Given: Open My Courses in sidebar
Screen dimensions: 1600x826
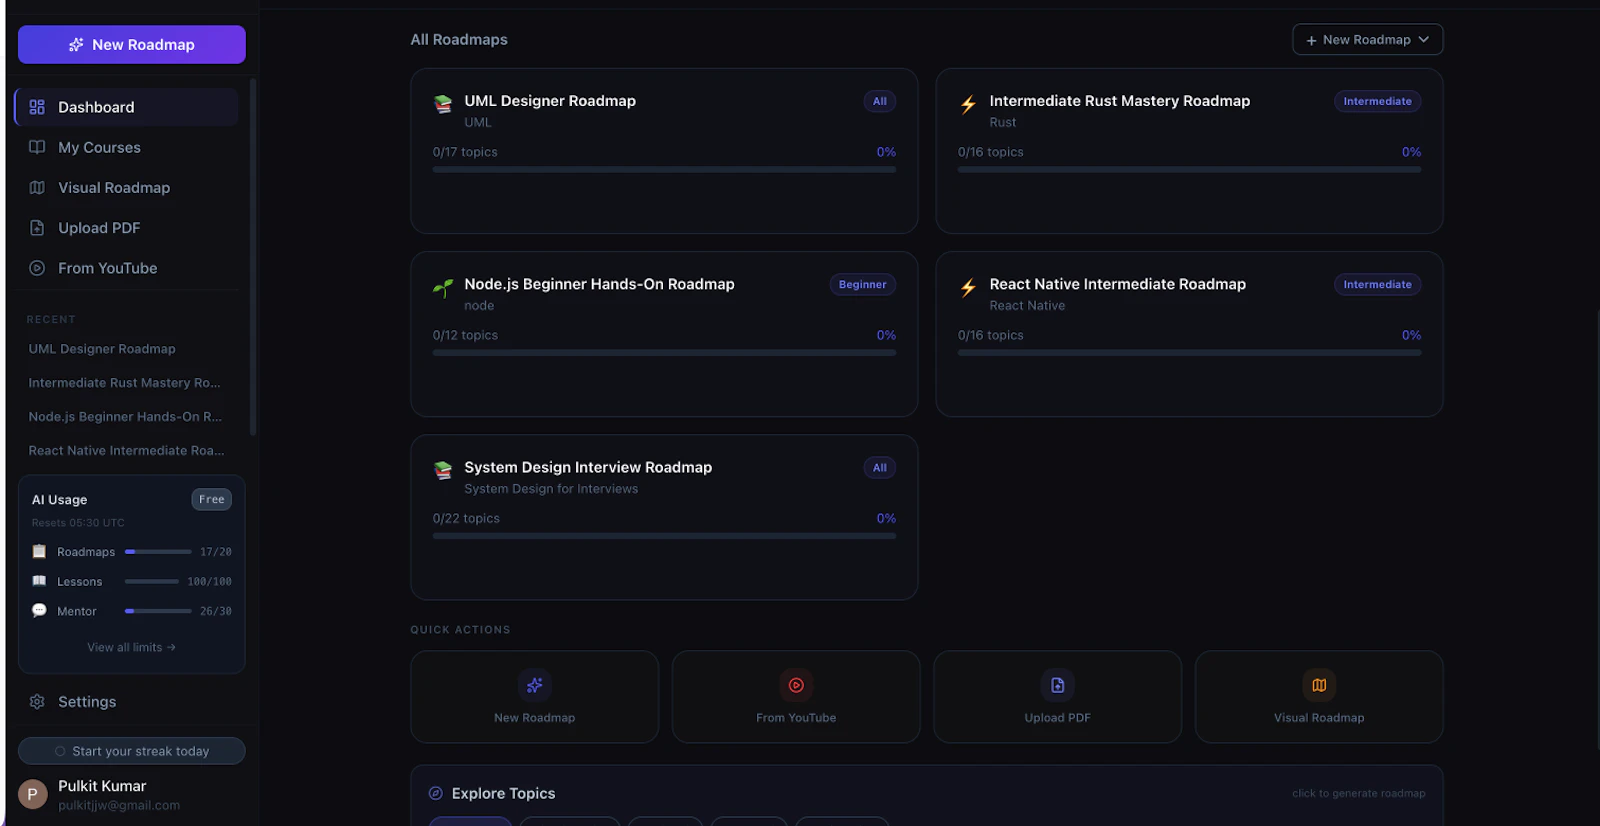Looking at the screenshot, I should pos(126,147).
